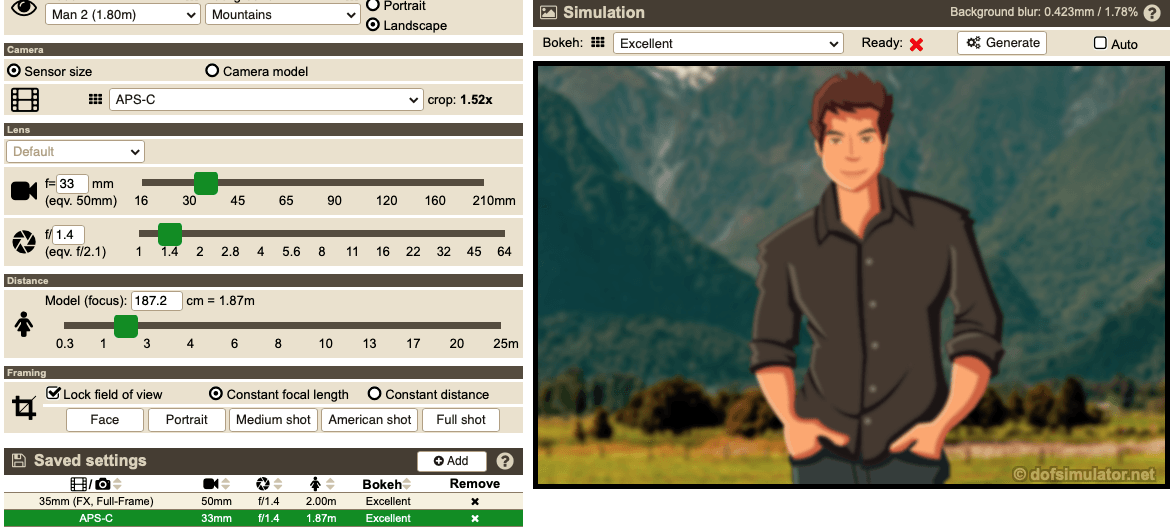
Task: Click the Generate button
Action: tap(1002, 43)
